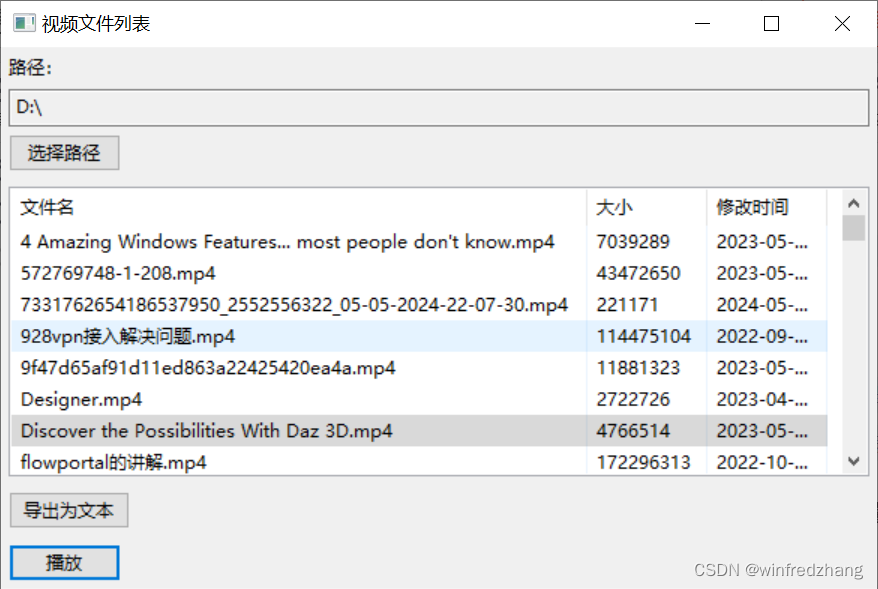Click the 2022-09 date in the 928vpn row

click(x=762, y=336)
